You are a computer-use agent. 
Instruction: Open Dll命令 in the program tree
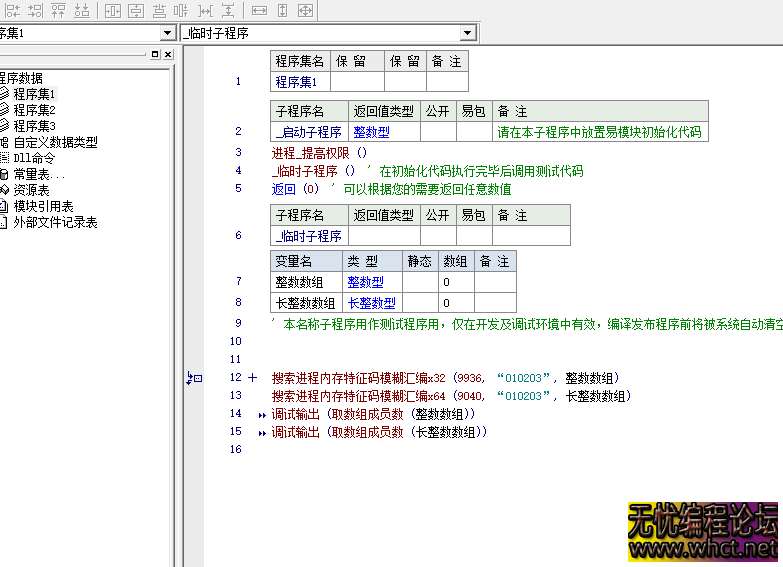coord(34,158)
